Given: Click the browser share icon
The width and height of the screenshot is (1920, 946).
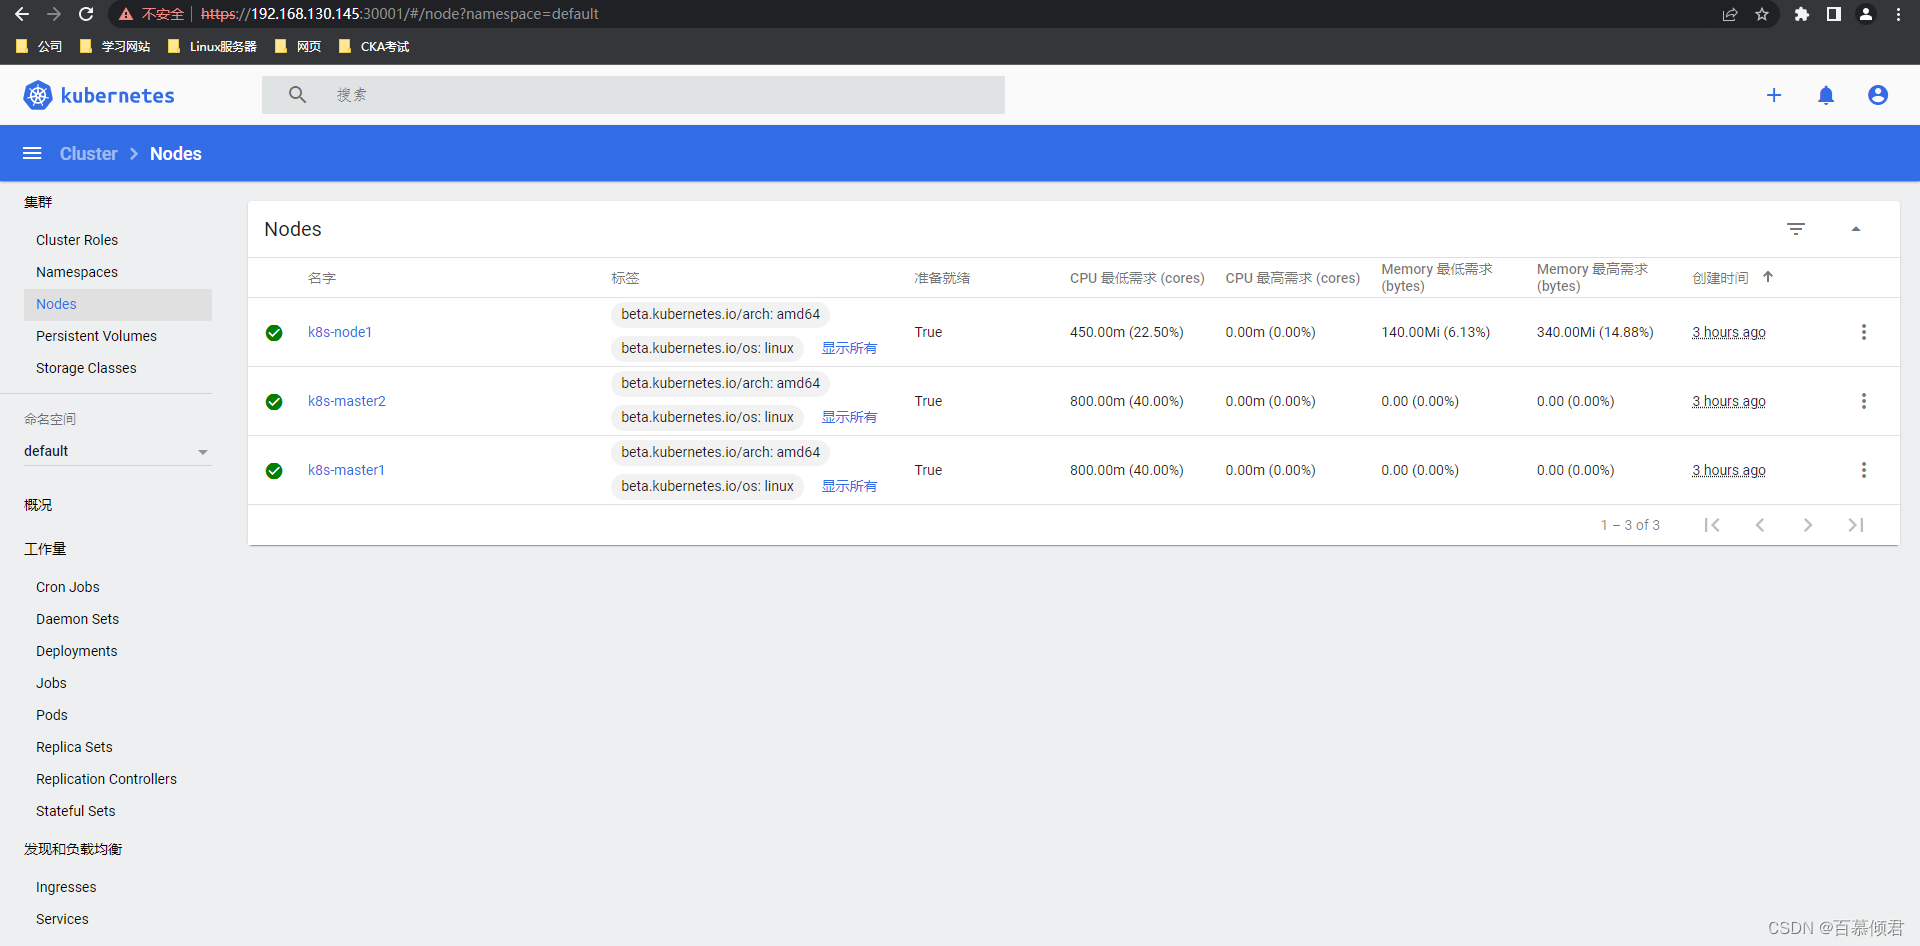Looking at the screenshot, I should coord(1730,14).
